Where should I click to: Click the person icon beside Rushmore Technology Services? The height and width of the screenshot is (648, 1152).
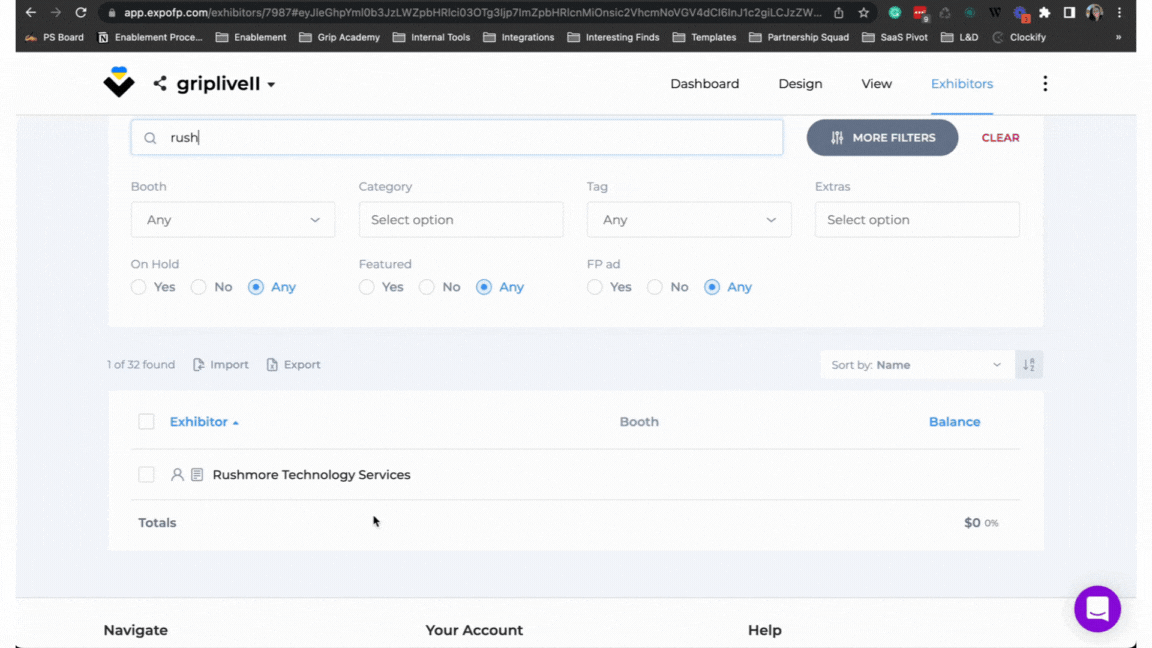point(177,475)
